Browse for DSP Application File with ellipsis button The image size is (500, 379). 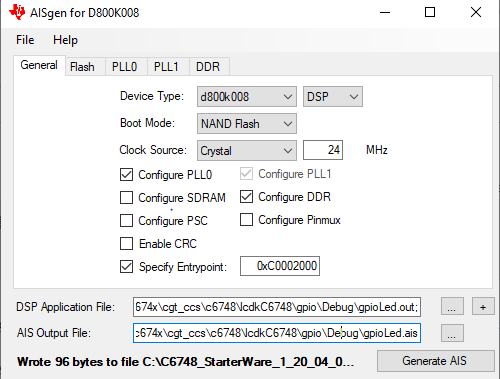tap(452, 307)
